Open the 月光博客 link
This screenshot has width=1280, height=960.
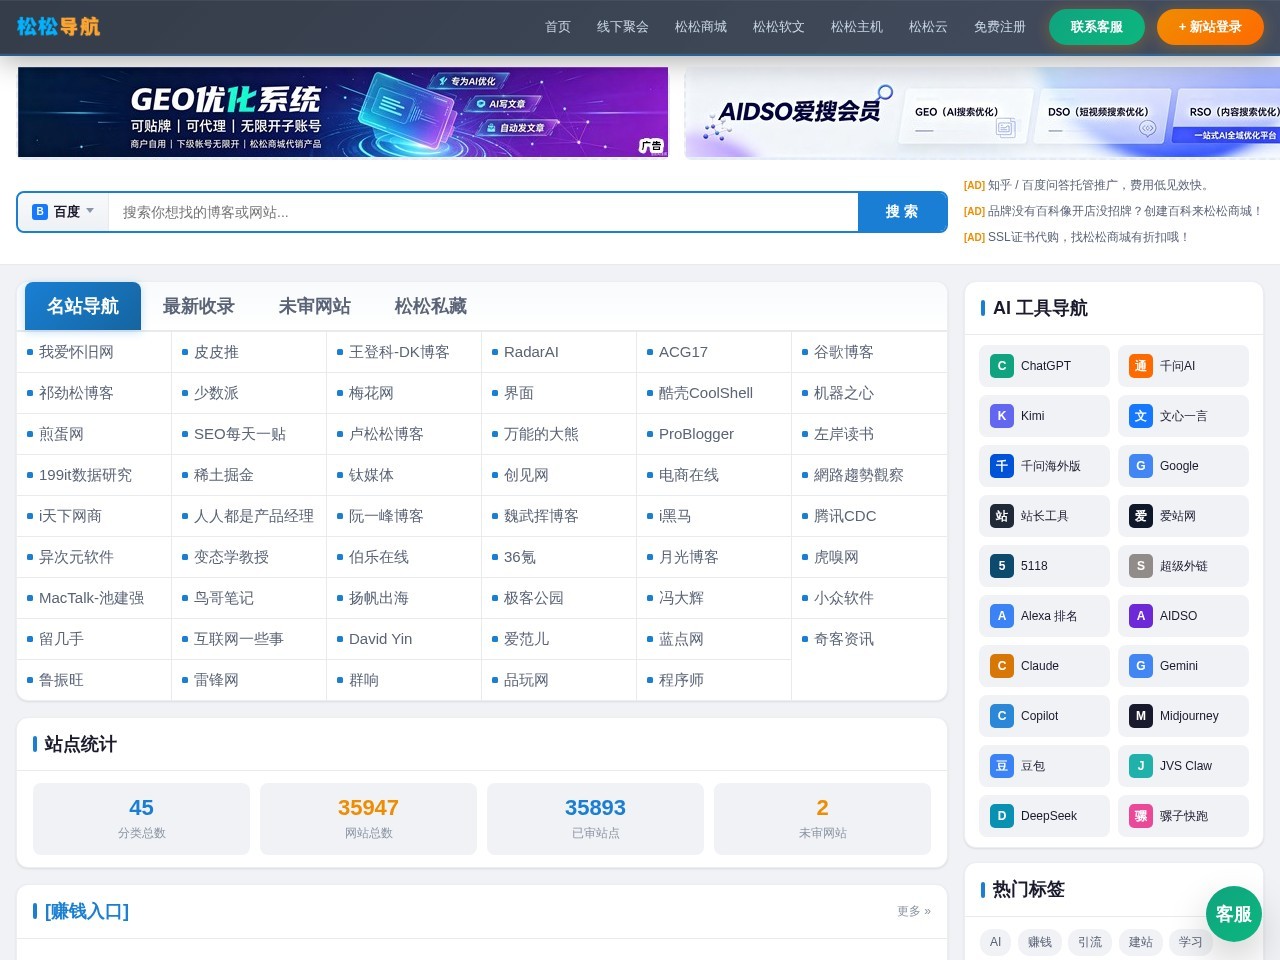[689, 557]
